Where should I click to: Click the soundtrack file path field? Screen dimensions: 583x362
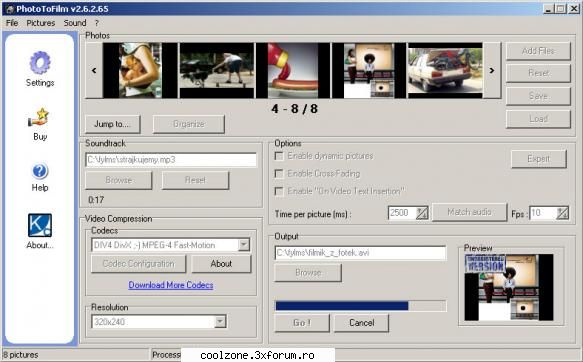pyautogui.click(x=171, y=160)
